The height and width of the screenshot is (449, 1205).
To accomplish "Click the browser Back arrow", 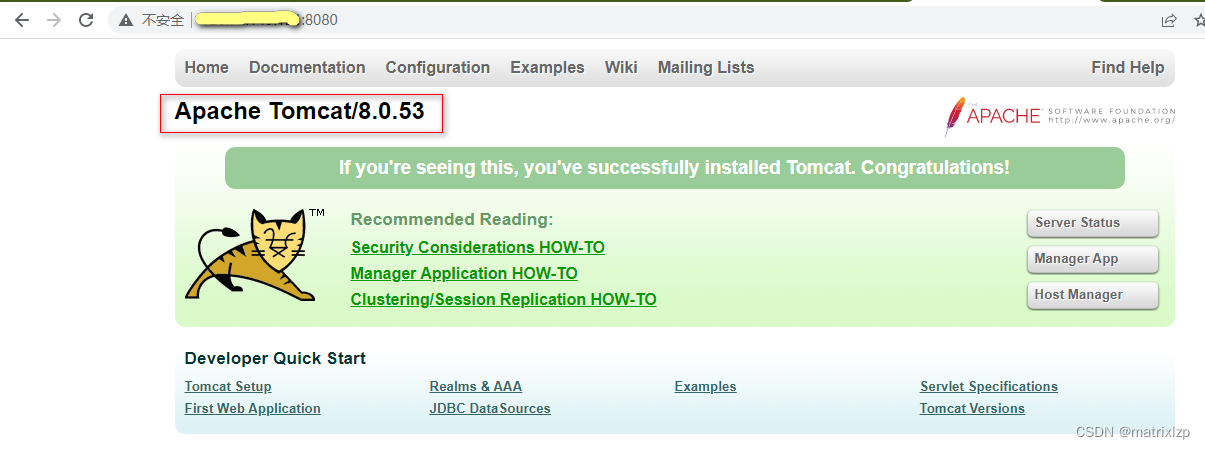I will point(21,20).
